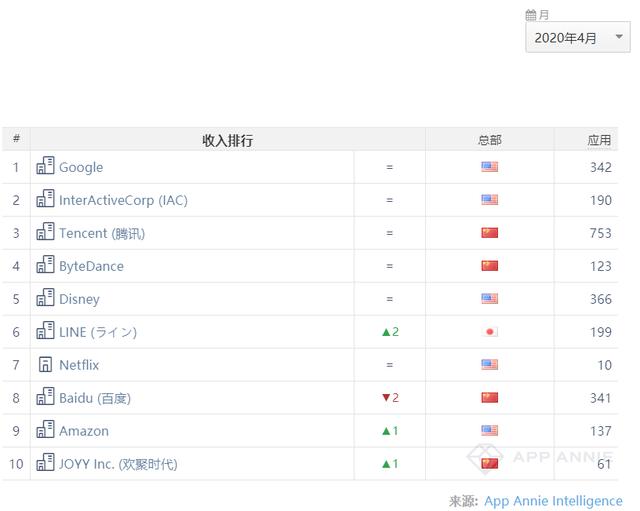Click app count 61 for JOYY
The image size is (640, 511).
pyautogui.click(x=604, y=464)
